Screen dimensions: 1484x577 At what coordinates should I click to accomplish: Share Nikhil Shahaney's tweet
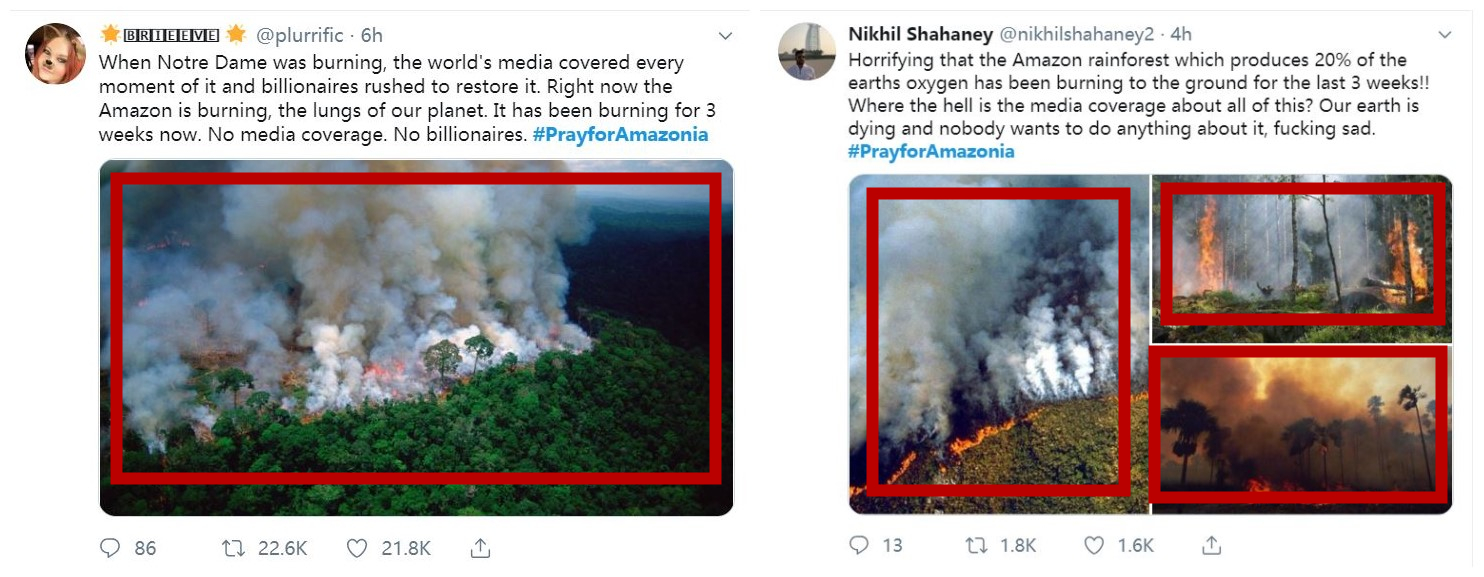click(x=1212, y=545)
